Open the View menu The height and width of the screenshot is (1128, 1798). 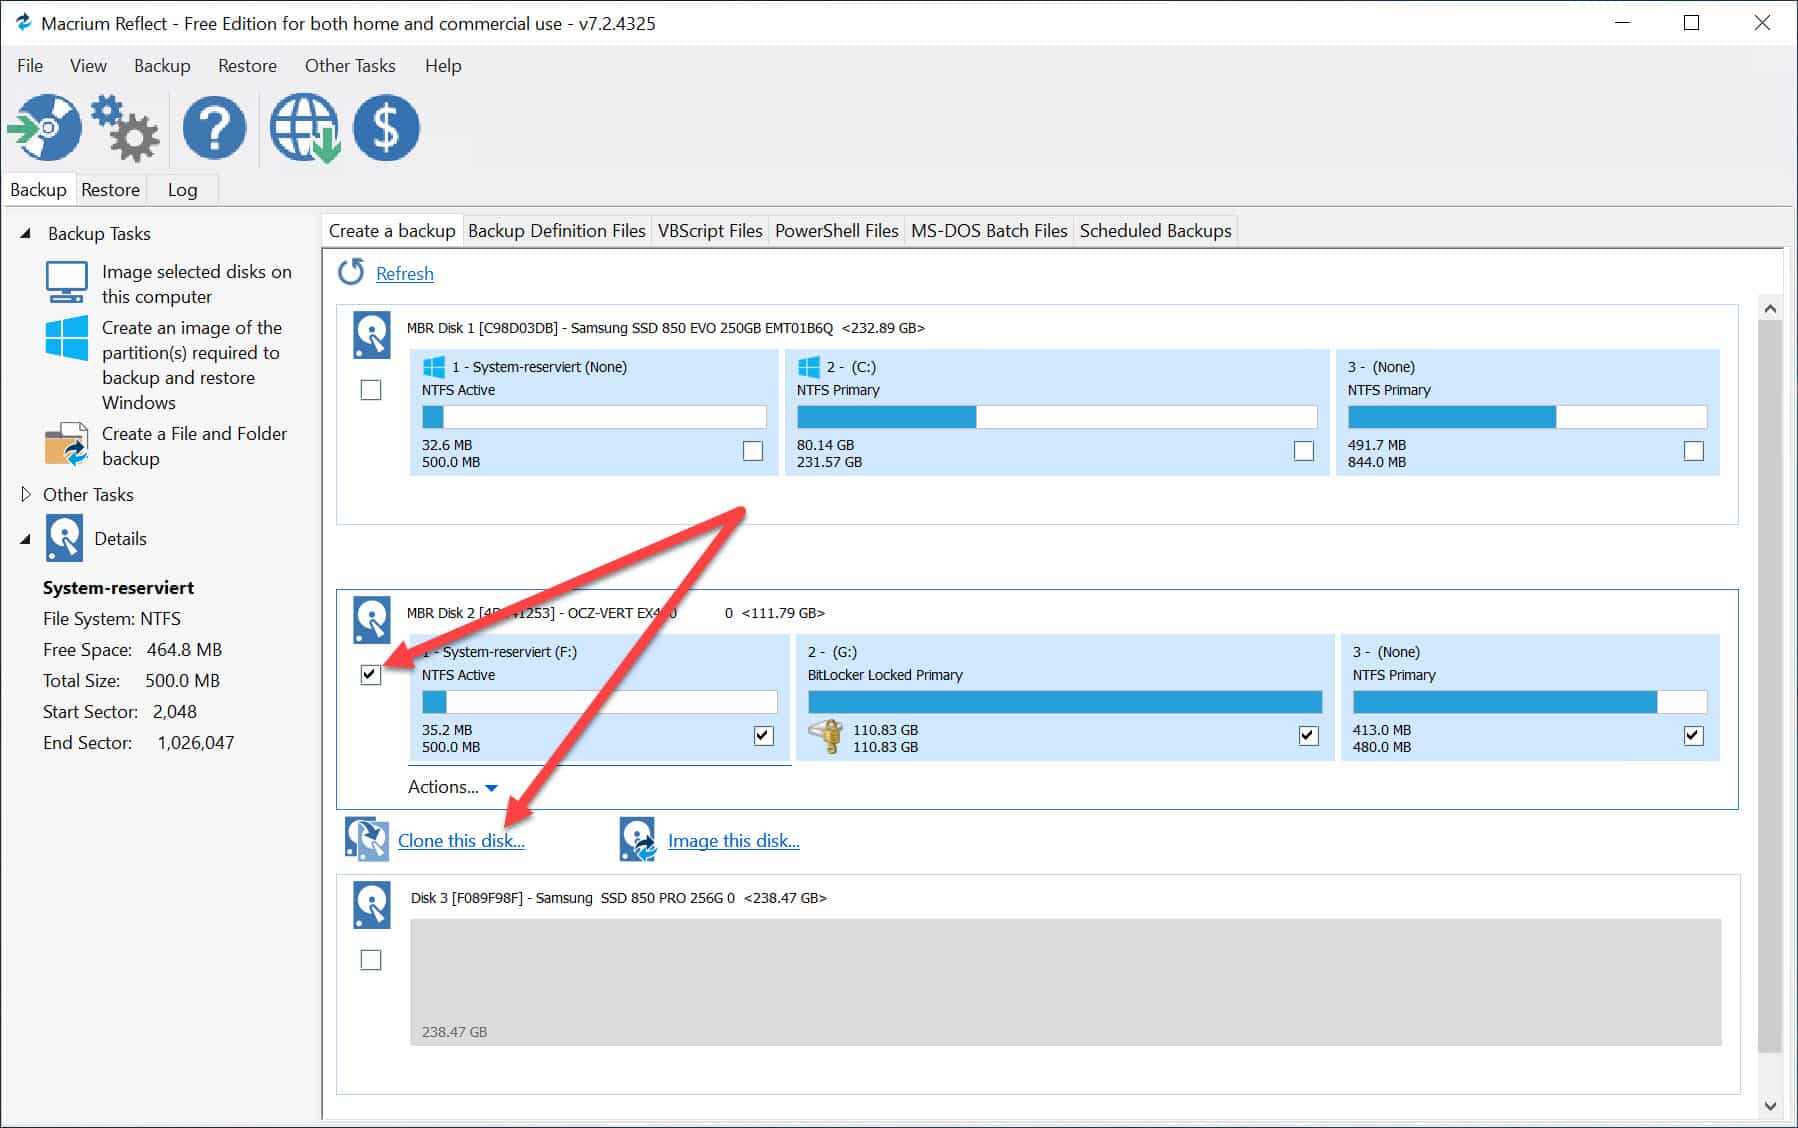(x=88, y=66)
